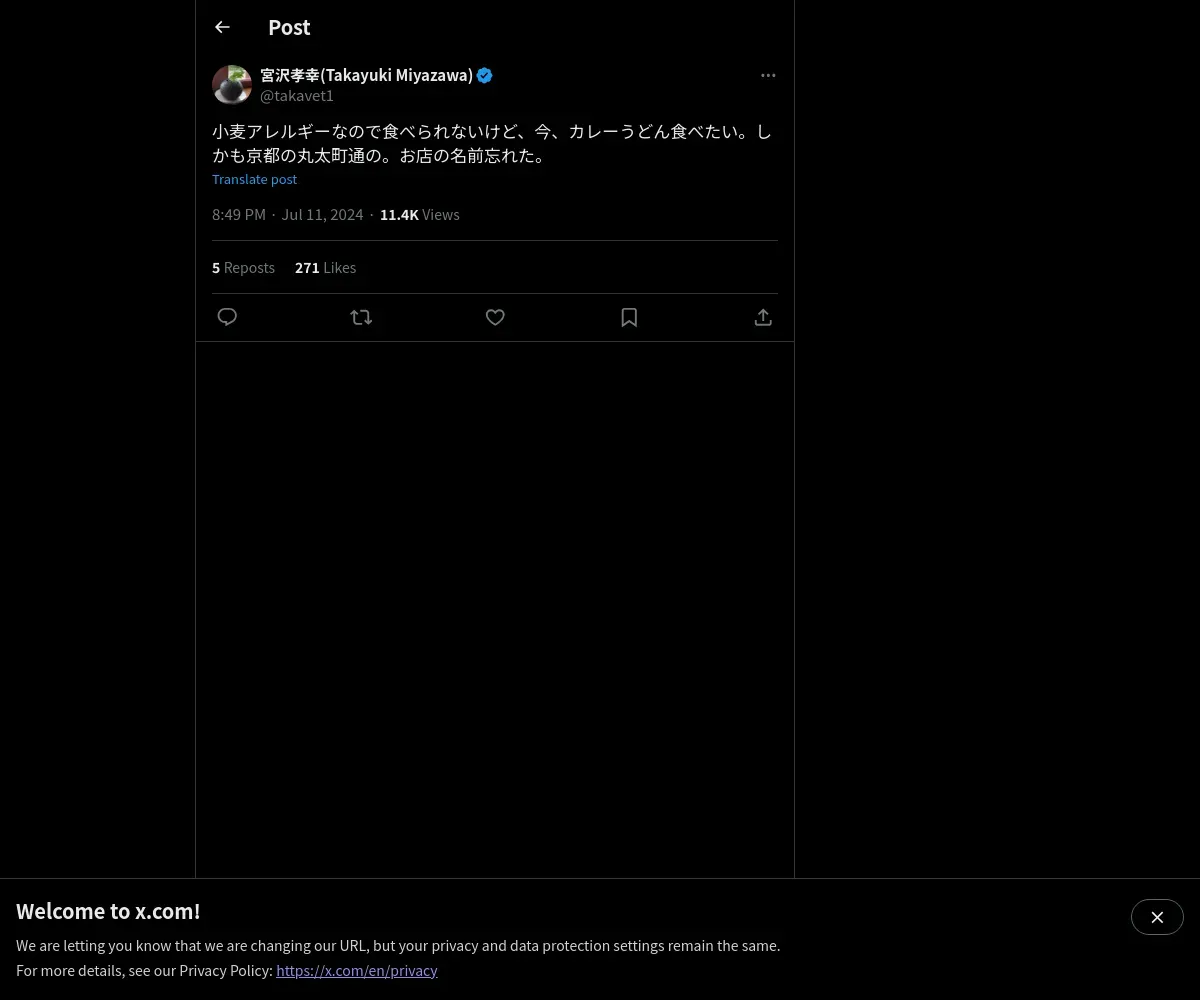The image size is (1200, 1000).
Task: Share the post with the upload arrow icon
Action: click(x=763, y=317)
